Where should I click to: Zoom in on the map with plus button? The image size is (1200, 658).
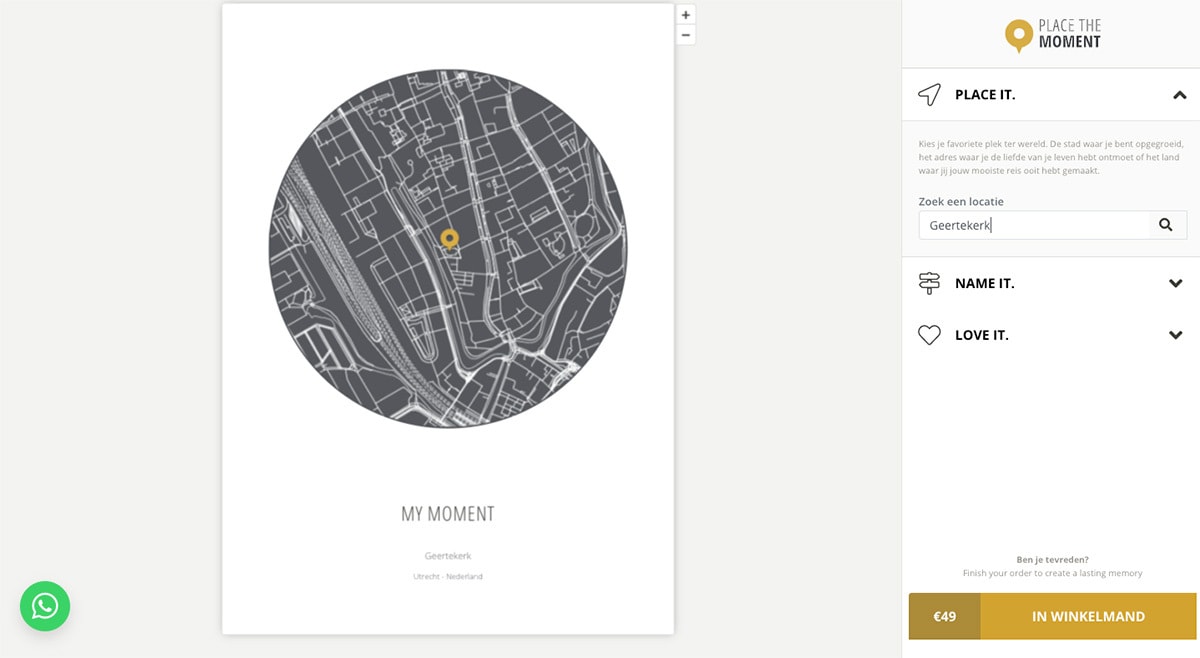pos(686,15)
